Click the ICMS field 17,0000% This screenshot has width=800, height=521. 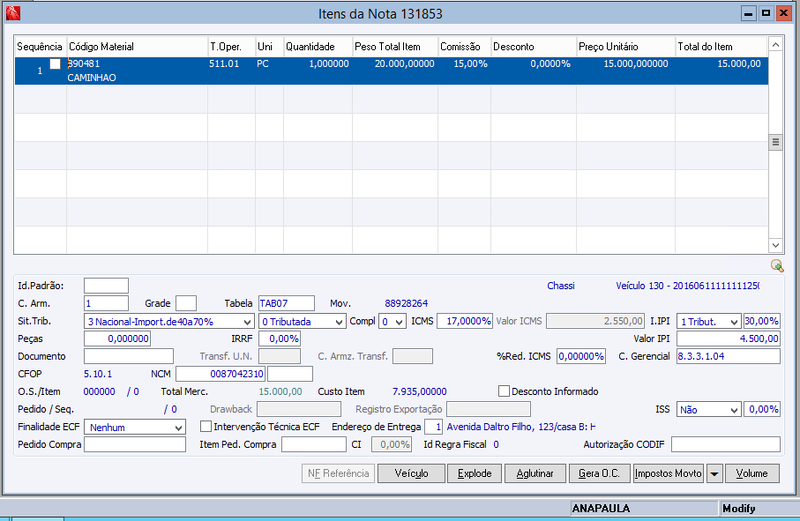click(x=464, y=321)
